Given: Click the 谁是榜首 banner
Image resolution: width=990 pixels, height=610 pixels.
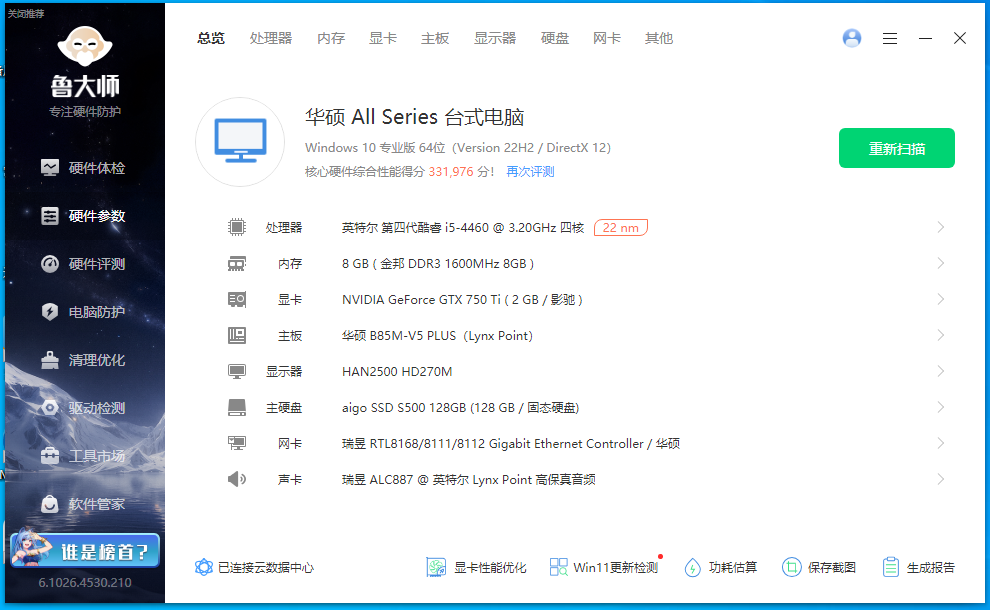Looking at the screenshot, I should [84, 551].
